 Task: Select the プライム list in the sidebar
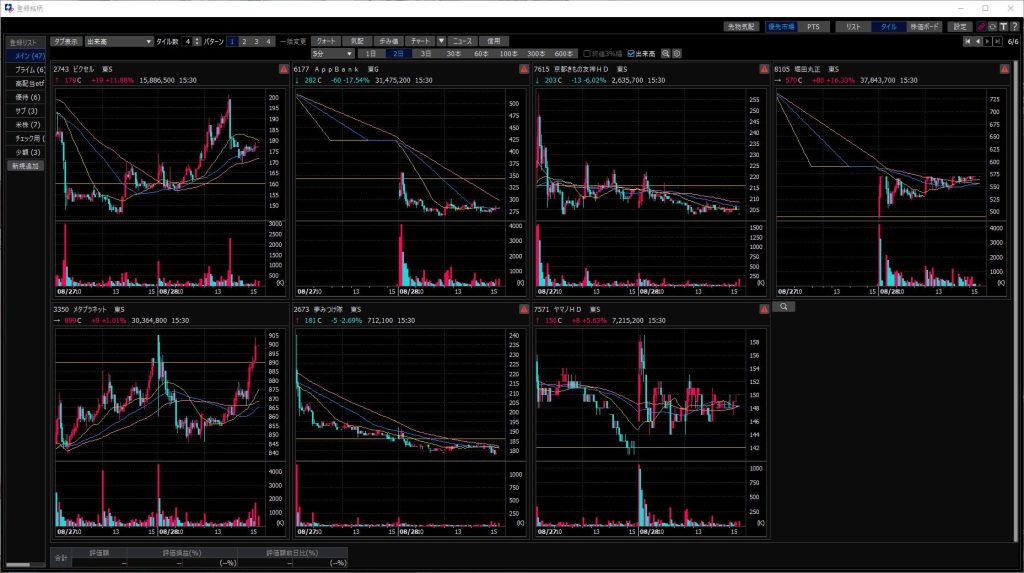pyautogui.click(x=27, y=69)
